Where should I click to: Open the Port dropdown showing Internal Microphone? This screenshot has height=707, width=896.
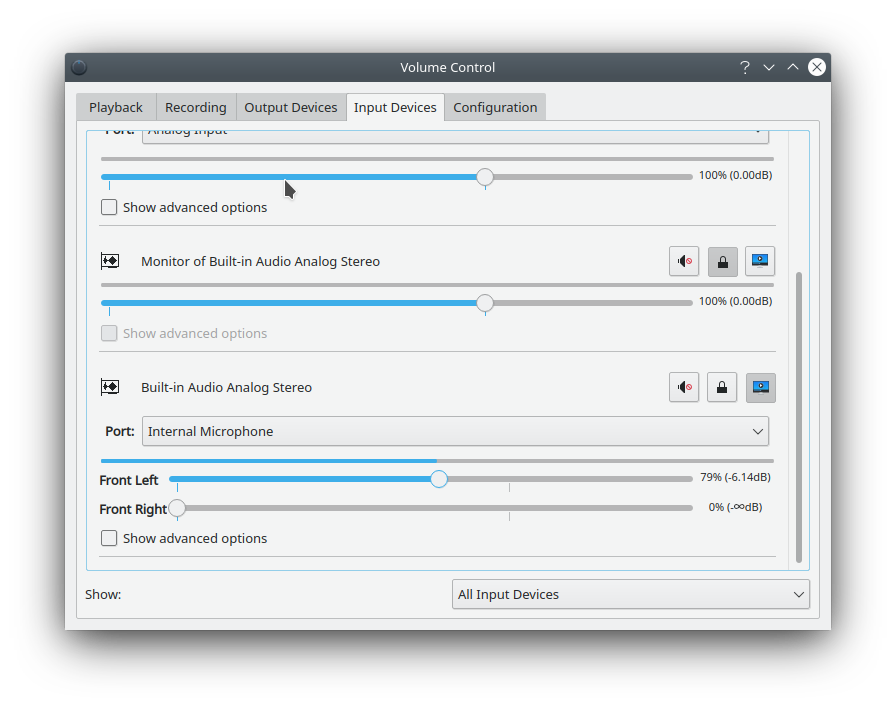[x=455, y=432]
